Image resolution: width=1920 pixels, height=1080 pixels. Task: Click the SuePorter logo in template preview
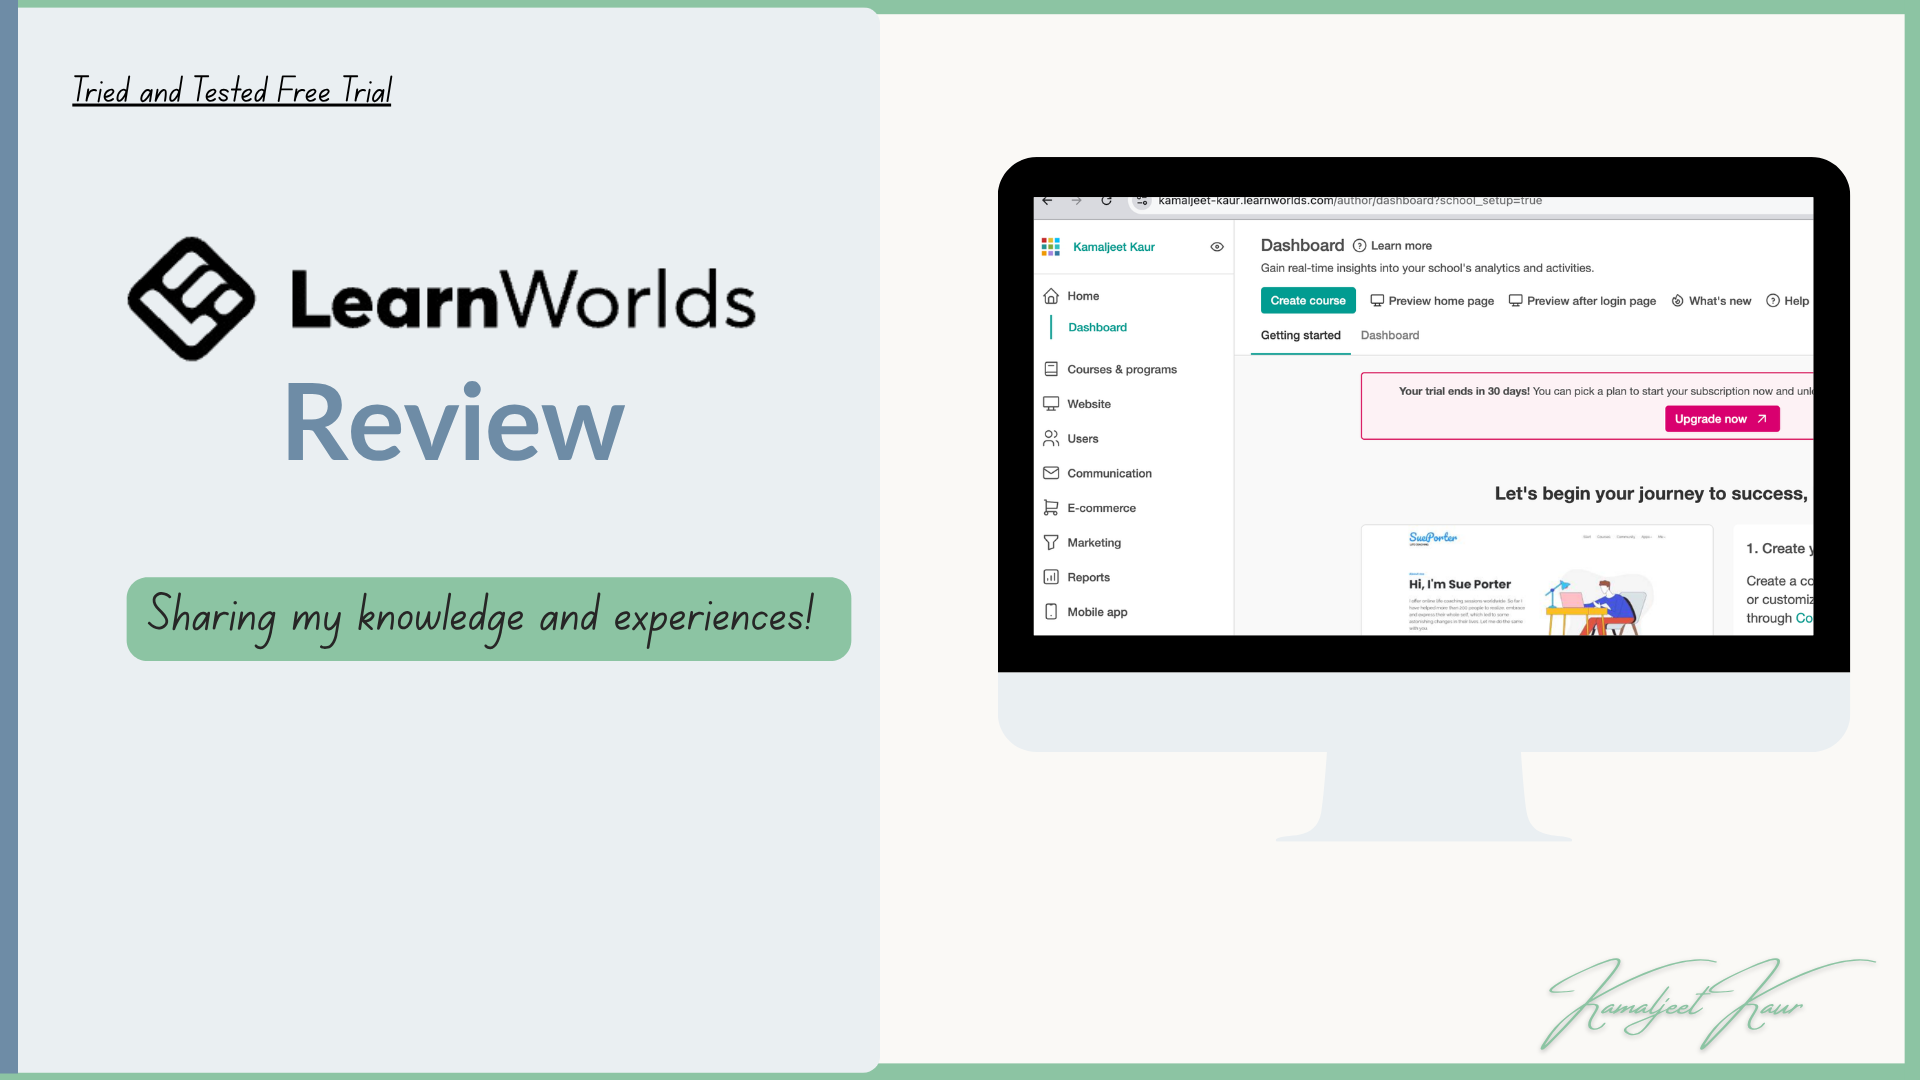click(1433, 538)
